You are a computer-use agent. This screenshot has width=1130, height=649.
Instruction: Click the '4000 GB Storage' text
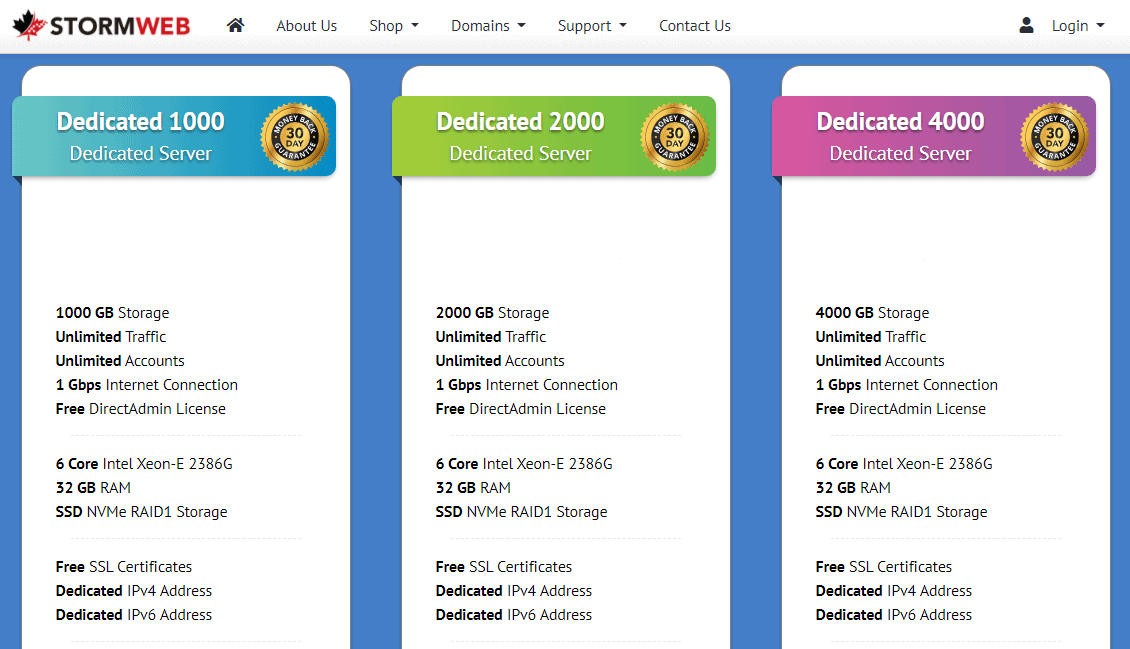coord(872,313)
